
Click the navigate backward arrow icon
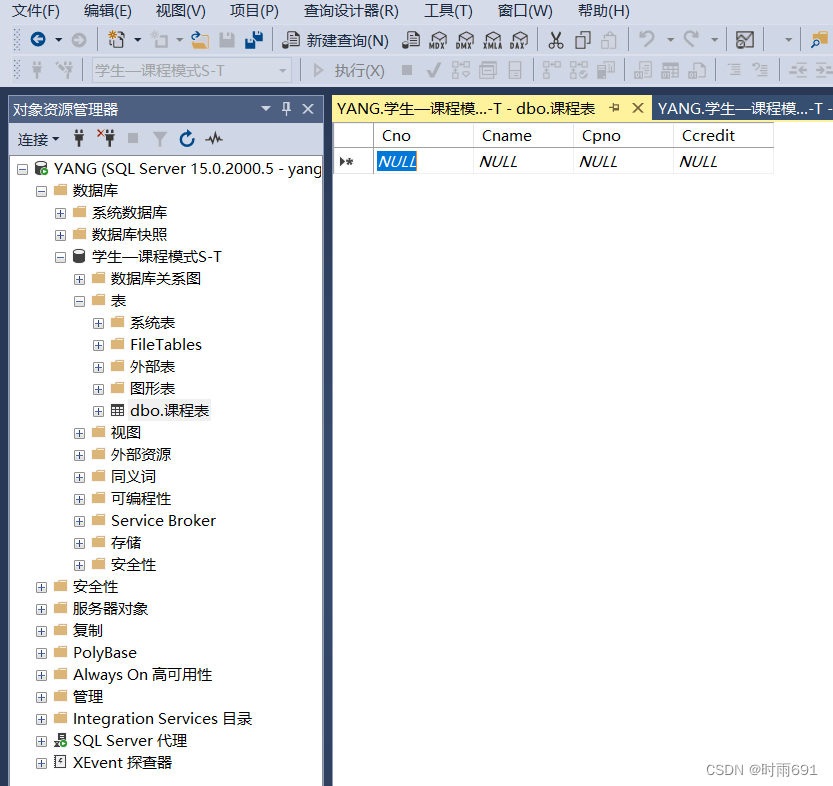[38, 39]
